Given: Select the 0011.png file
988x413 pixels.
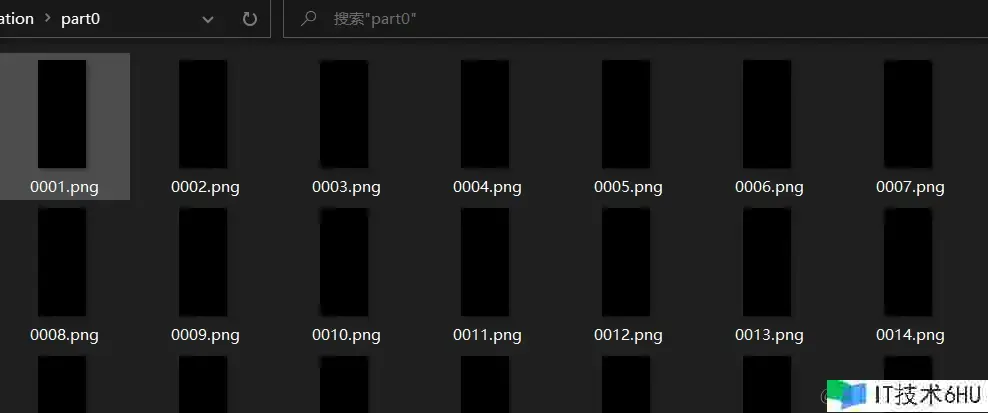Looking at the screenshot, I should click(487, 274).
